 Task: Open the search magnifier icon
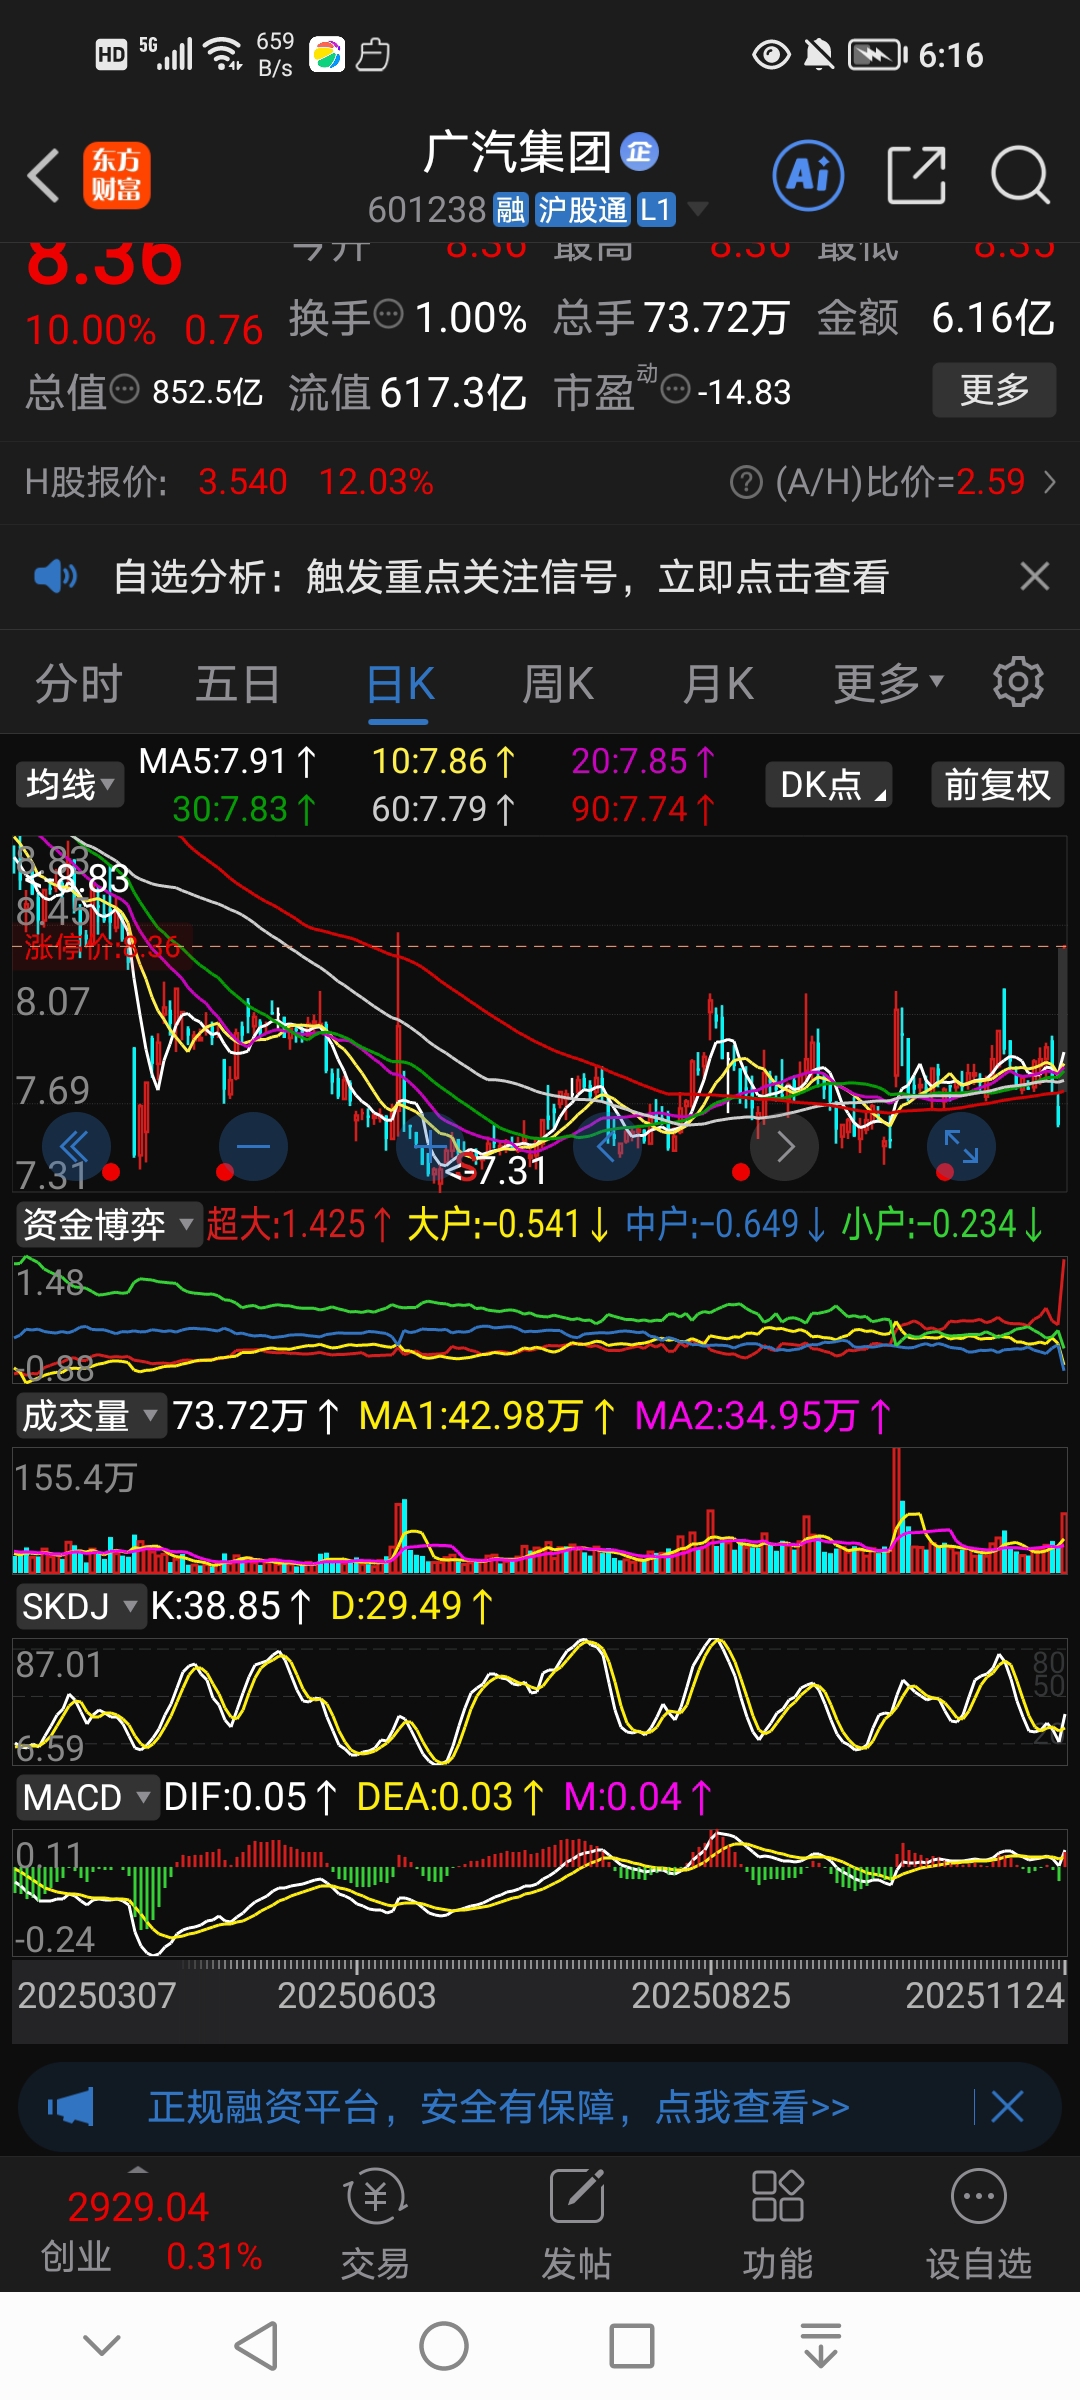tap(1019, 176)
